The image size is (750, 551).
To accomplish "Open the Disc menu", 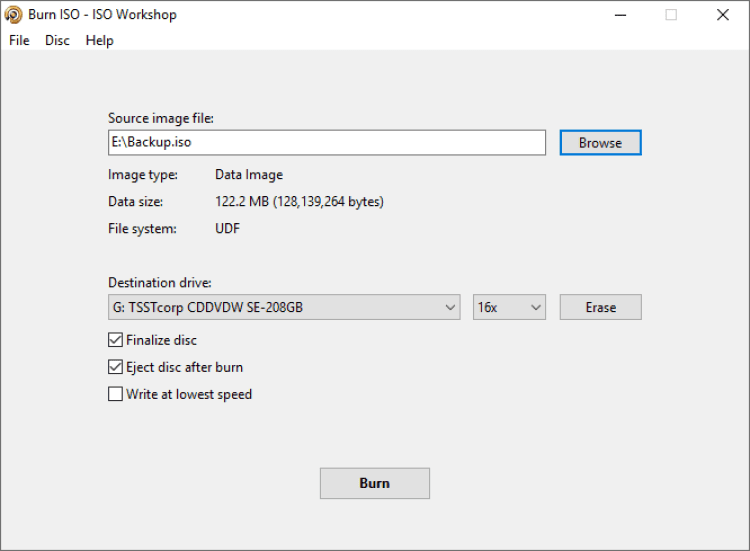I will pos(57,40).
